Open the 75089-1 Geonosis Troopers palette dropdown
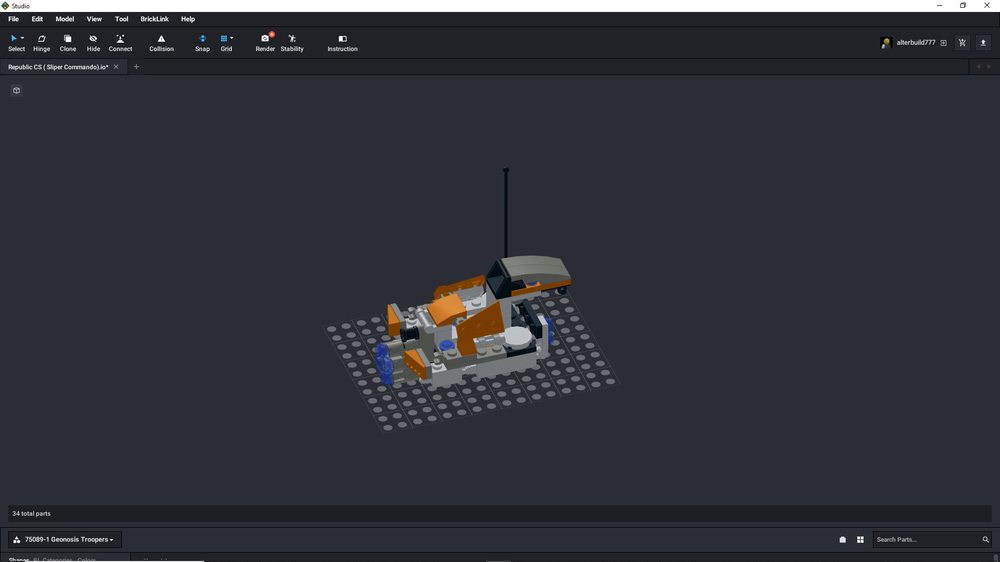 point(65,540)
